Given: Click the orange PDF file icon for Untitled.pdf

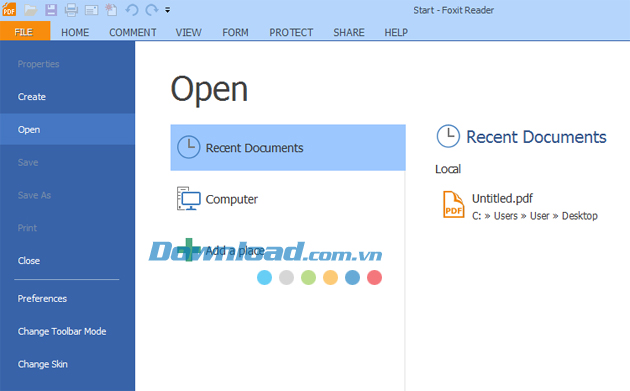Looking at the screenshot, I should point(454,205).
